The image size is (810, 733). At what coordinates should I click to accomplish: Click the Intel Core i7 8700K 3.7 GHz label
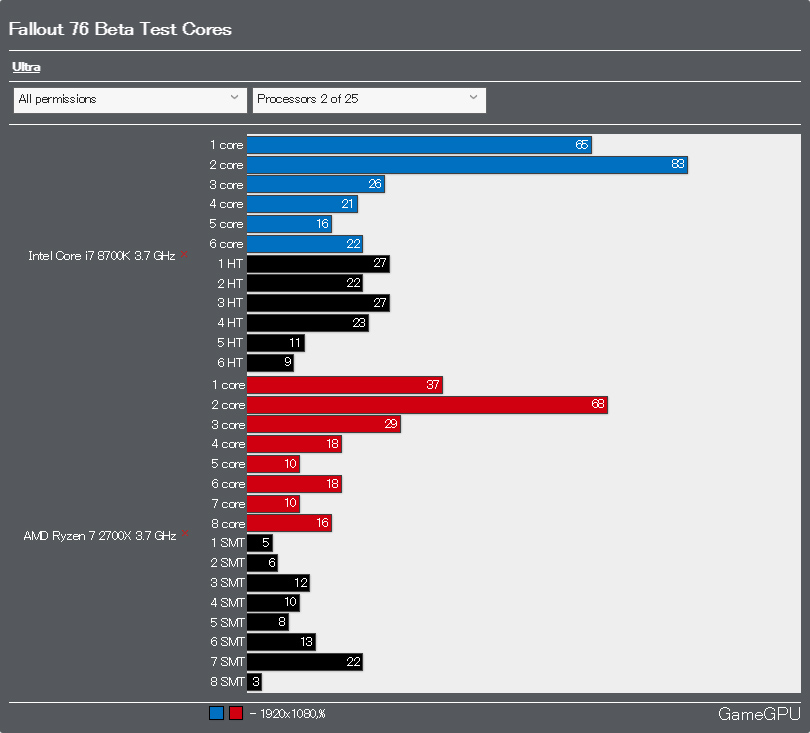pos(102,256)
